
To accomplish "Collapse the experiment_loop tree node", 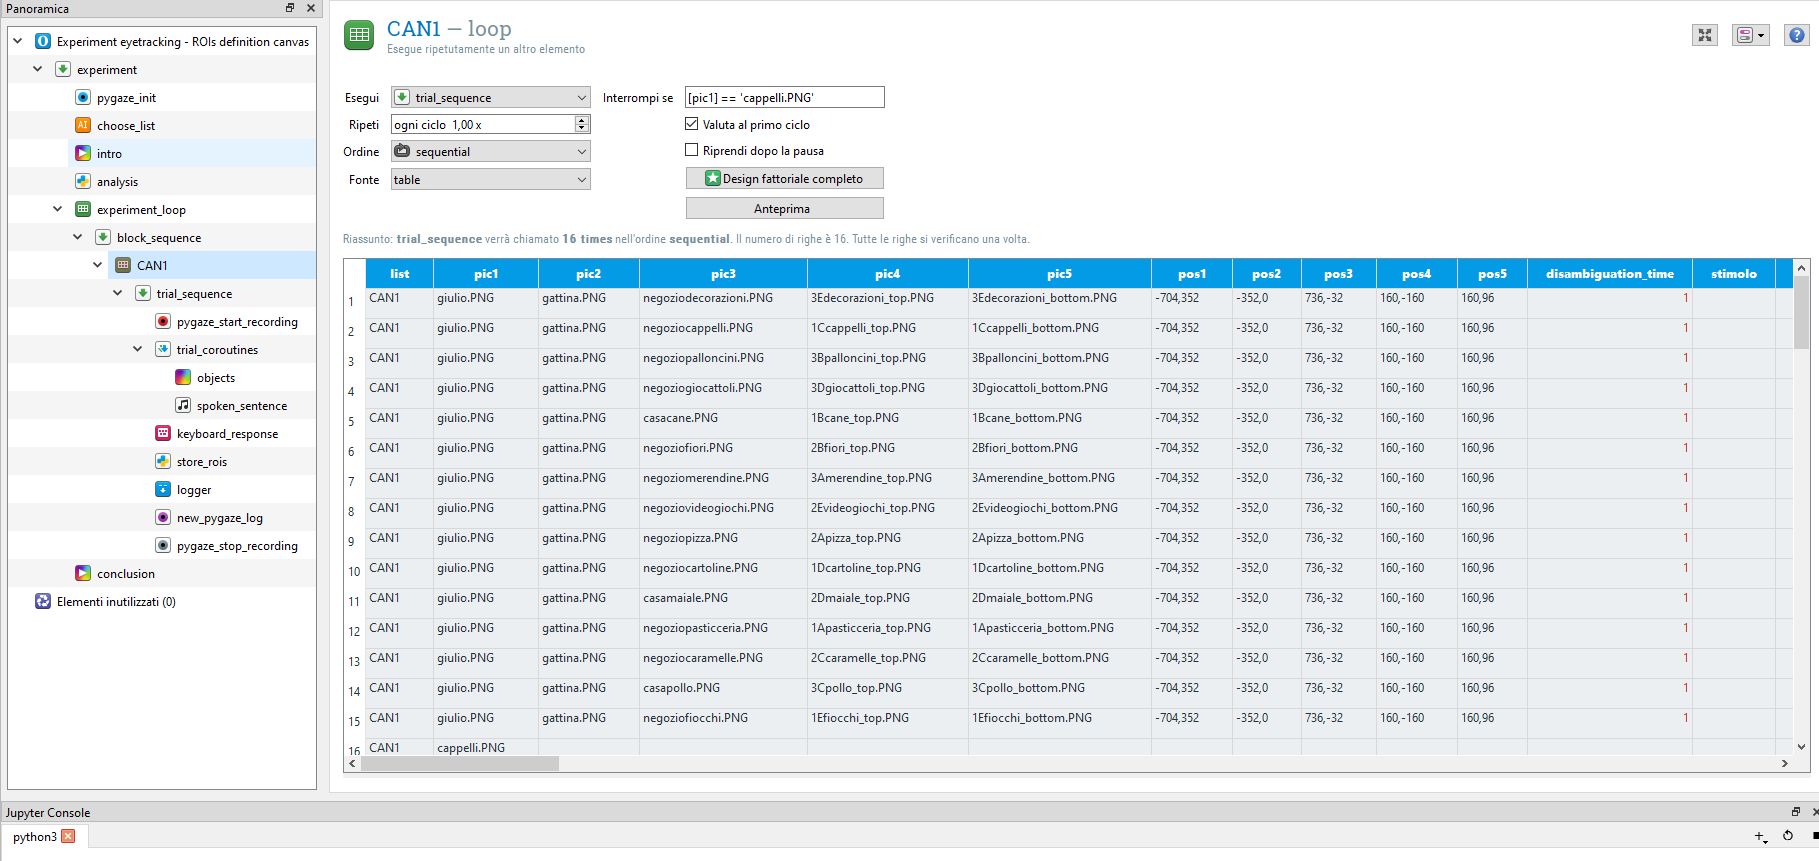I will click(x=58, y=210).
